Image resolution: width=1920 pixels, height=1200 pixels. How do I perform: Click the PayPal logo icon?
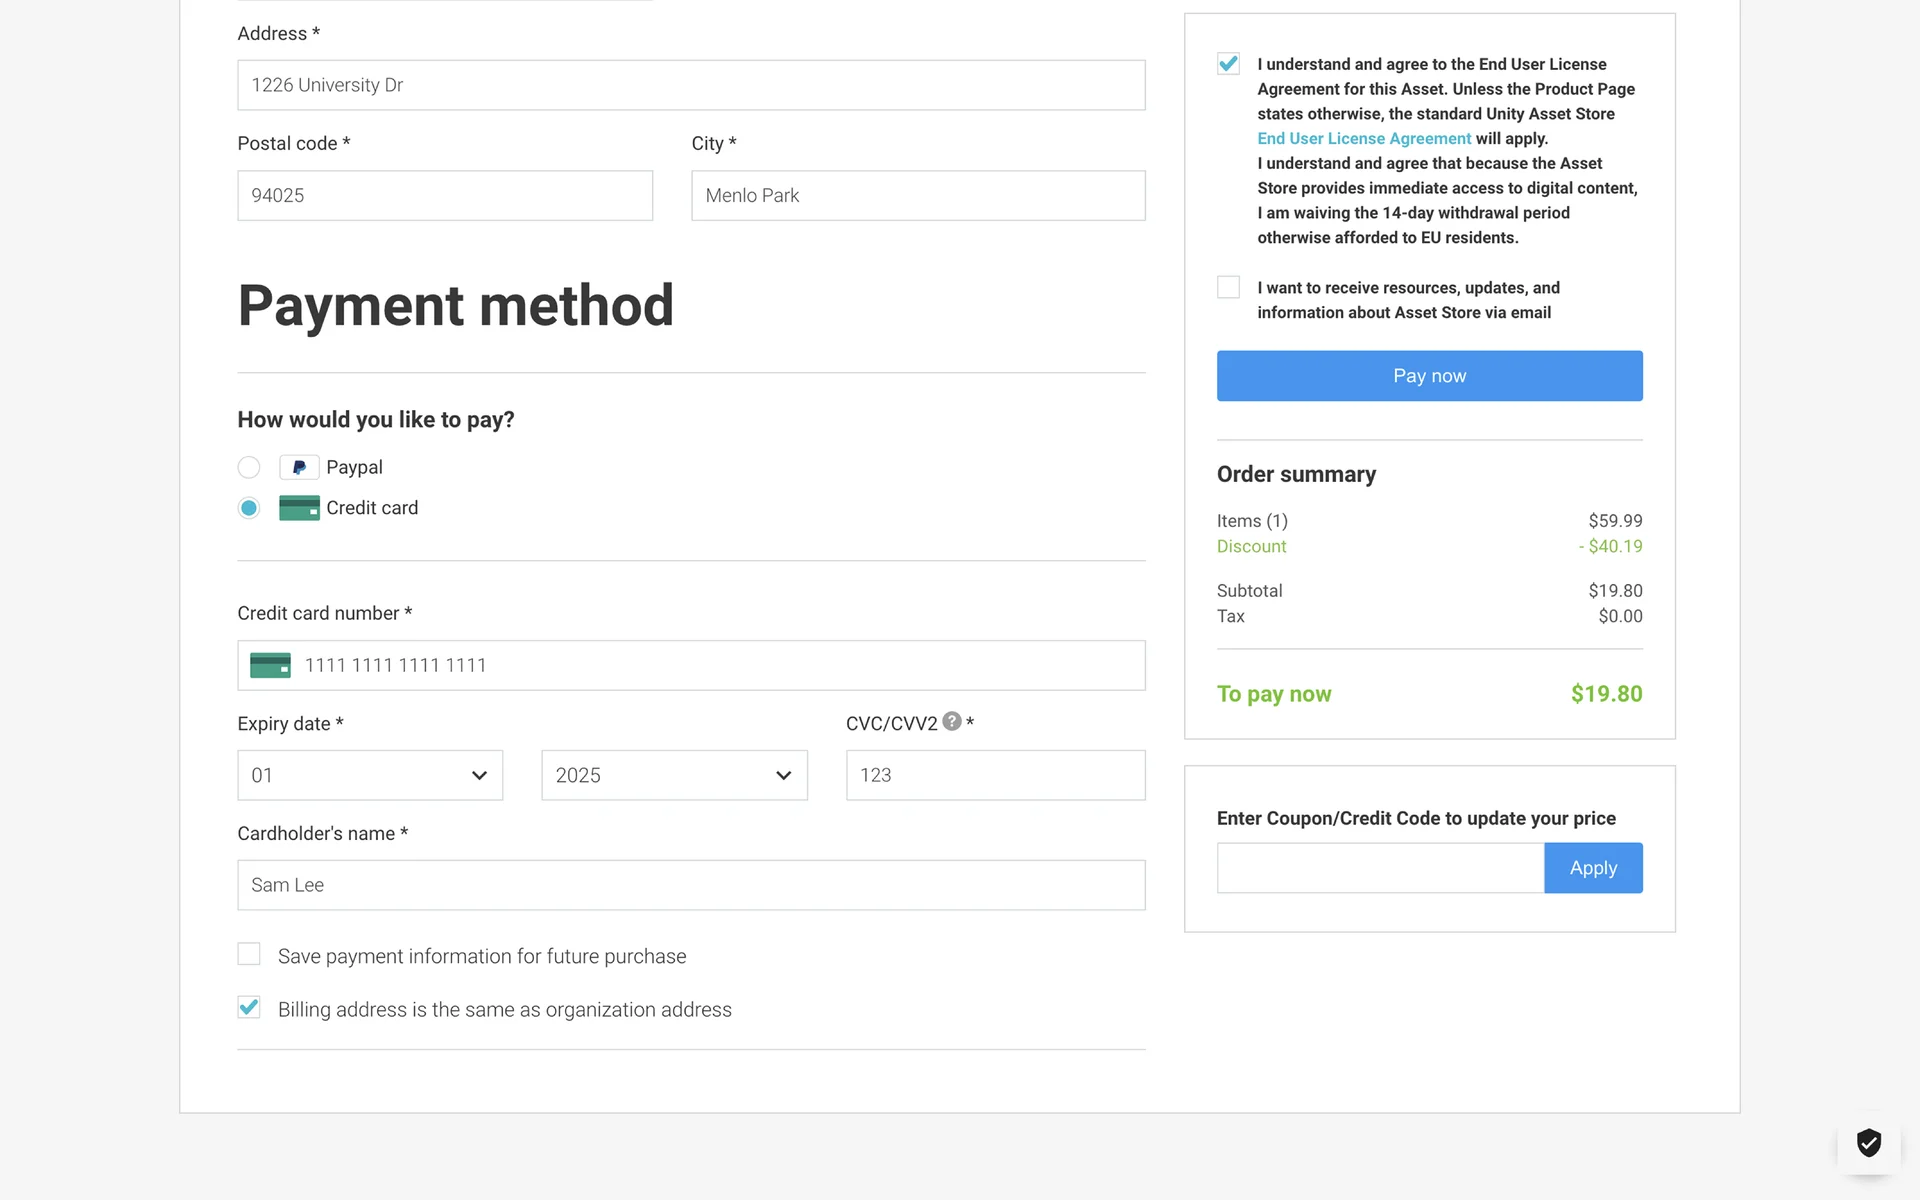click(299, 467)
